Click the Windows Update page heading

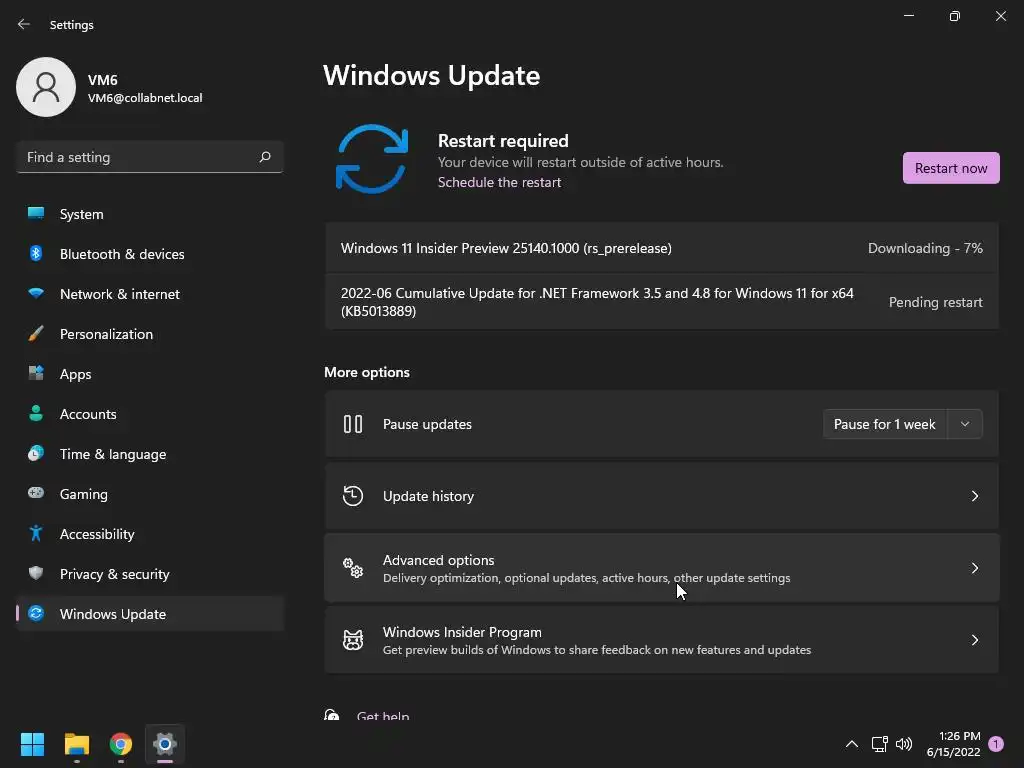click(432, 76)
